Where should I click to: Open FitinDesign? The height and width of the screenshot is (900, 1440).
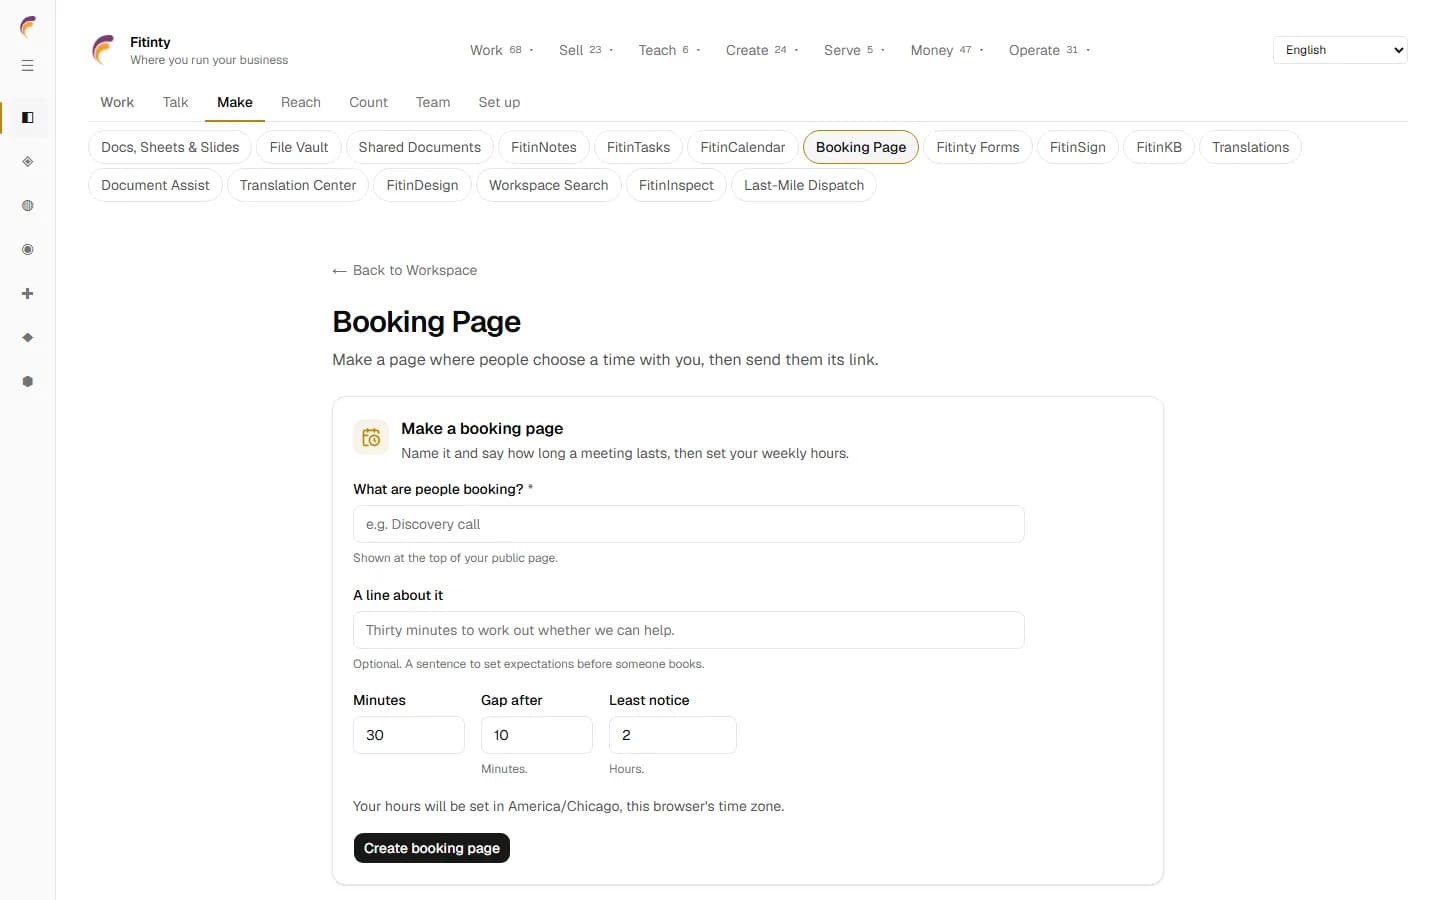point(422,185)
